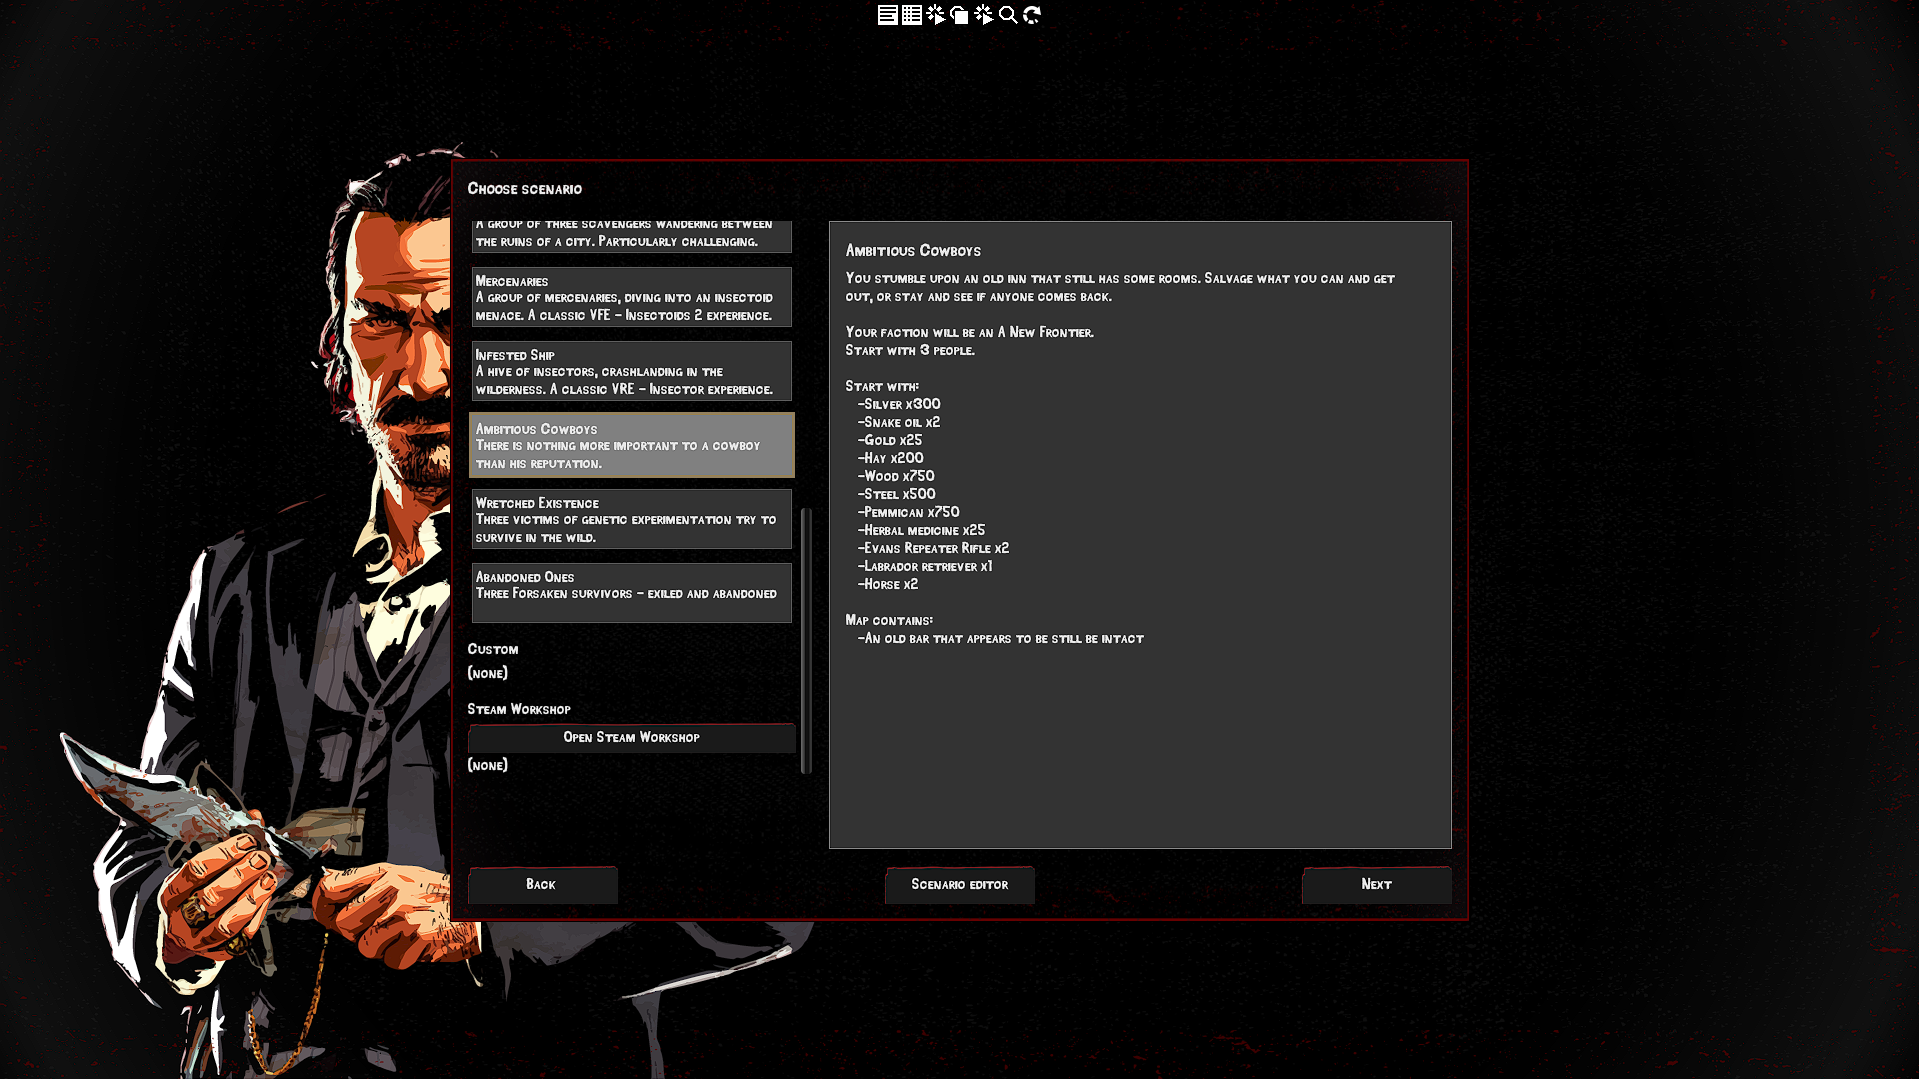The image size is (1919, 1079).
Task: Select the Abandoned Ones scenario
Action: point(632,593)
